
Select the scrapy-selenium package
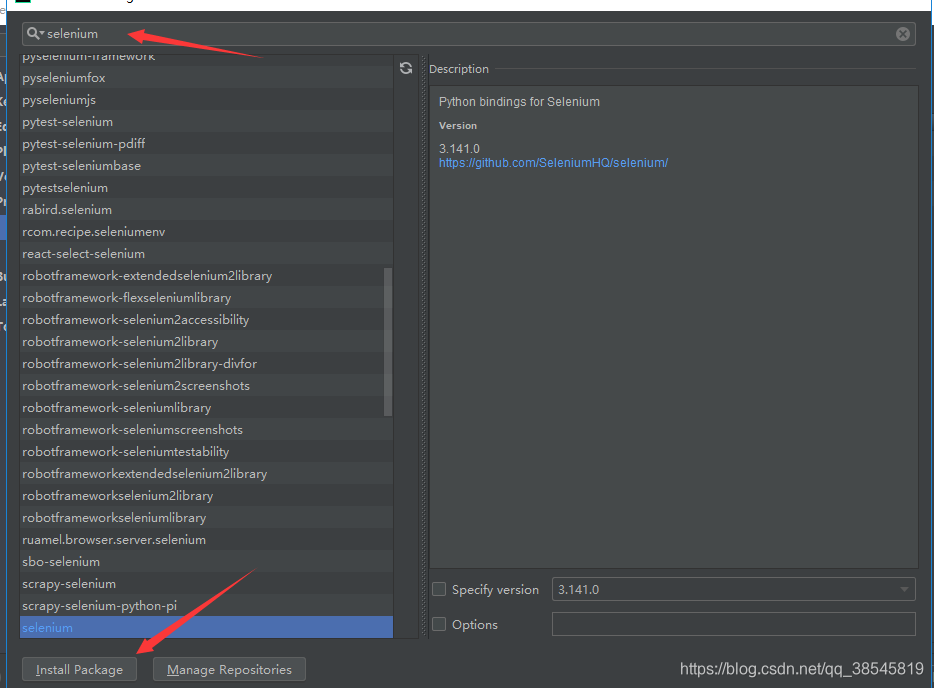[206, 584]
